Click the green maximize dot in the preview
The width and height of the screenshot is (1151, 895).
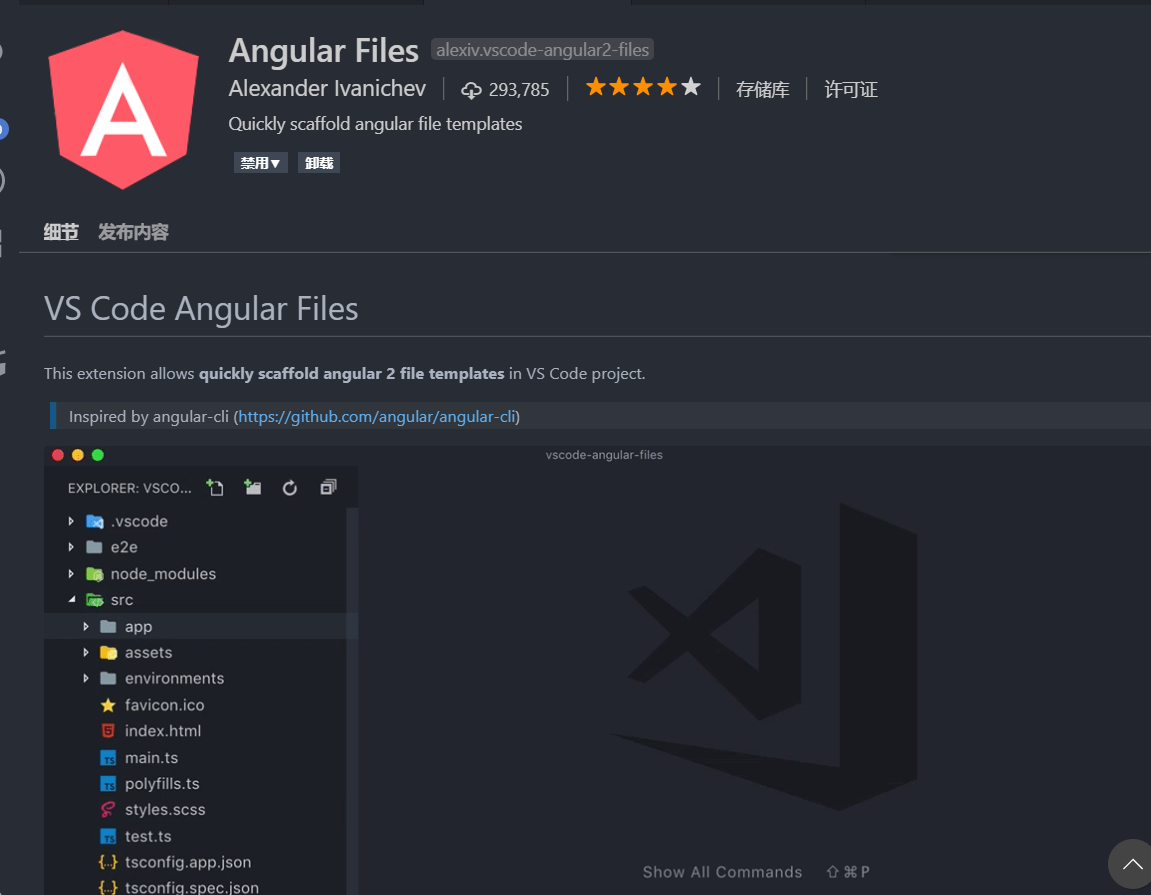[98, 455]
